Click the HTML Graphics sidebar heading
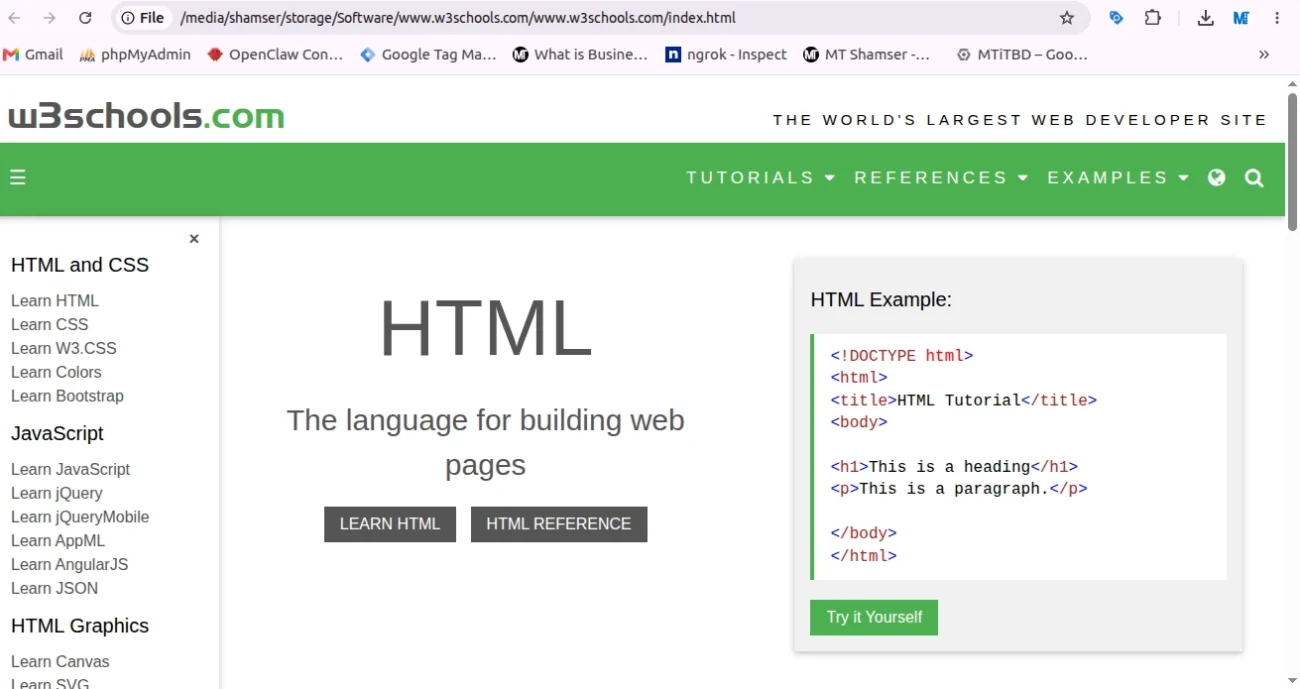Image resolution: width=1300 pixels, height=689 pixels. [80, 627]
